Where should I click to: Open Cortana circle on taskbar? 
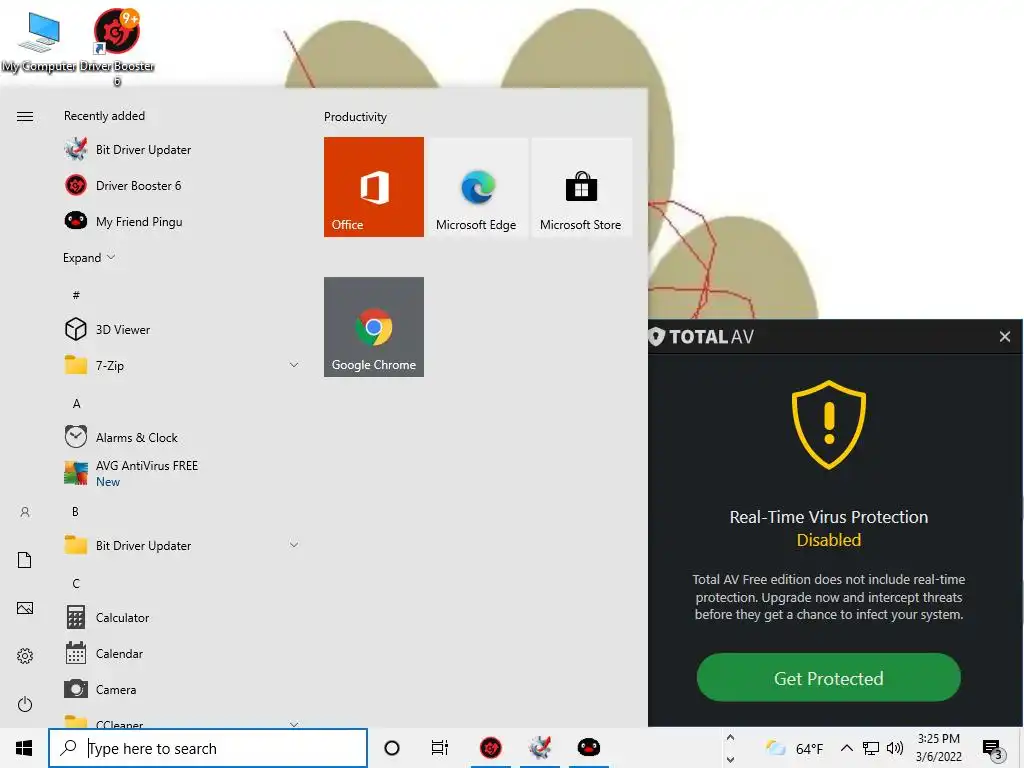pyautogui.click(x=392, y=748)
